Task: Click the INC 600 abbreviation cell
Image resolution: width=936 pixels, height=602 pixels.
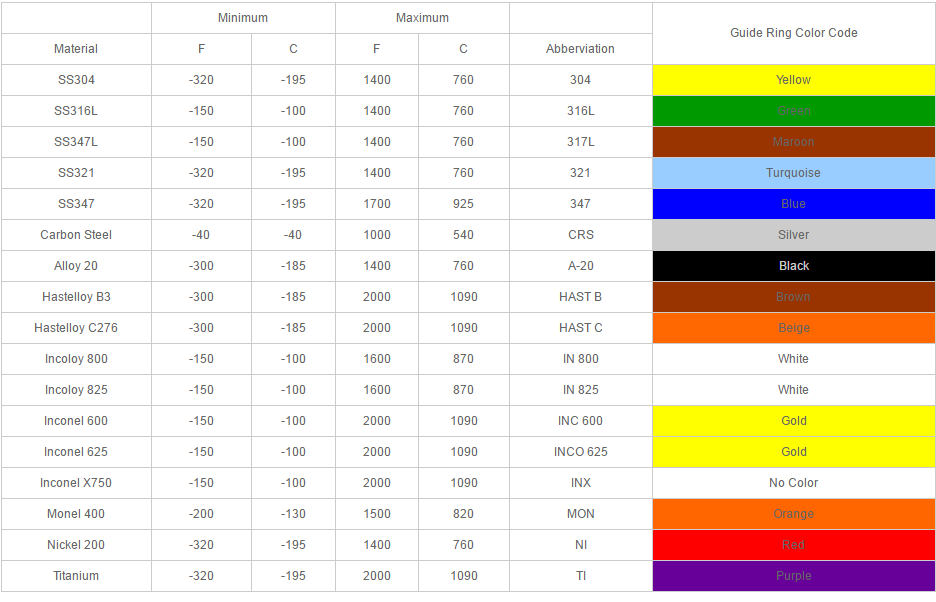Action: [580, 421]
